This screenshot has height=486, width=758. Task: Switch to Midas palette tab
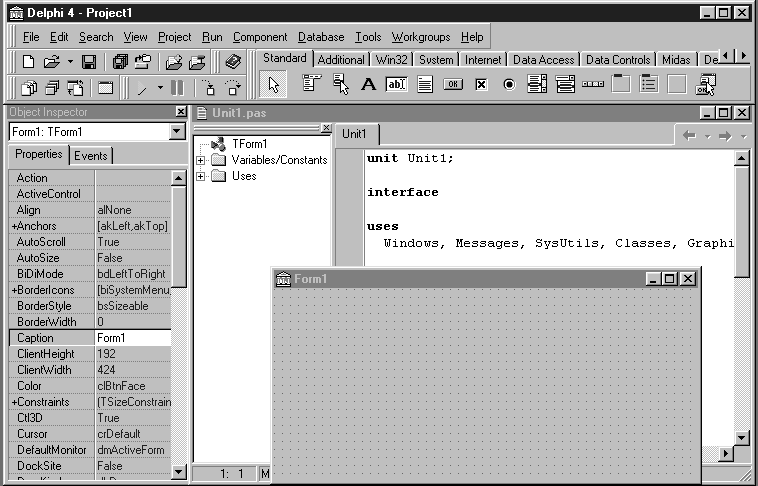pos(676,60)
